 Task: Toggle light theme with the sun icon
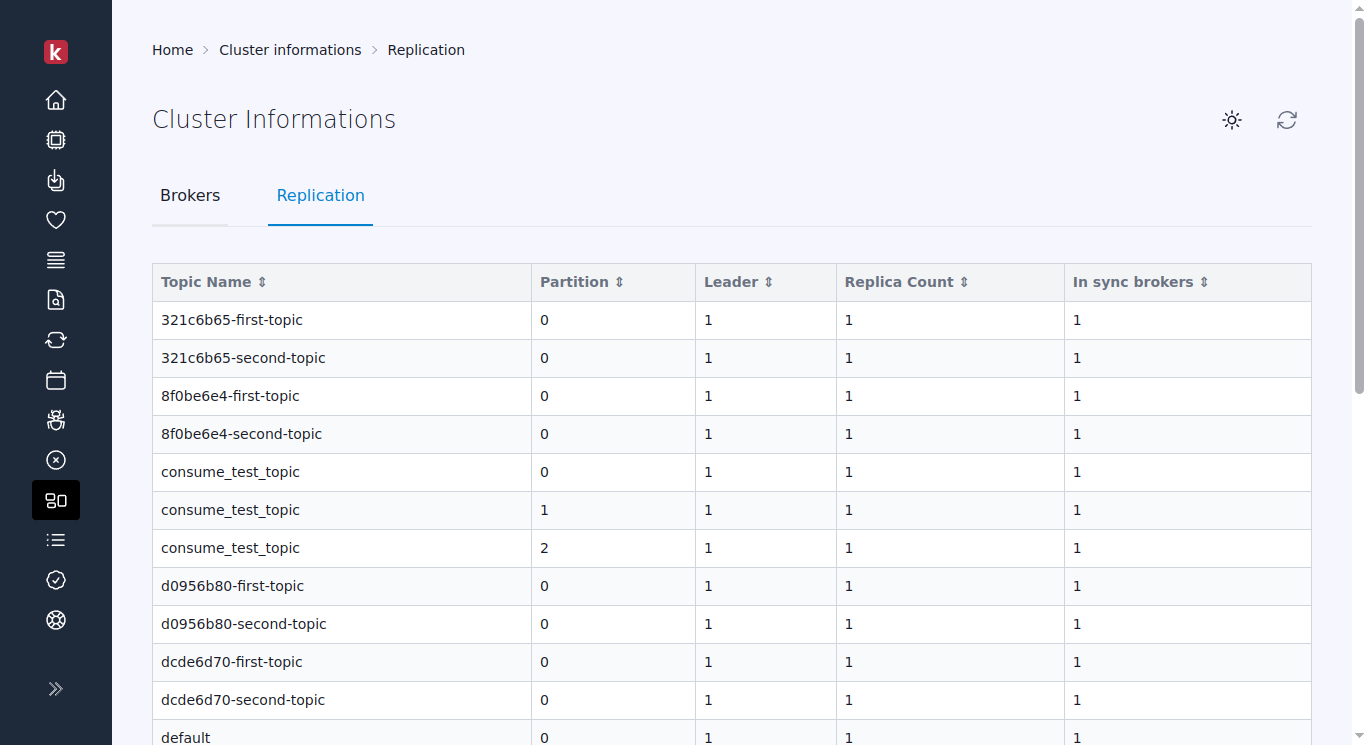tap(1232, 120)
